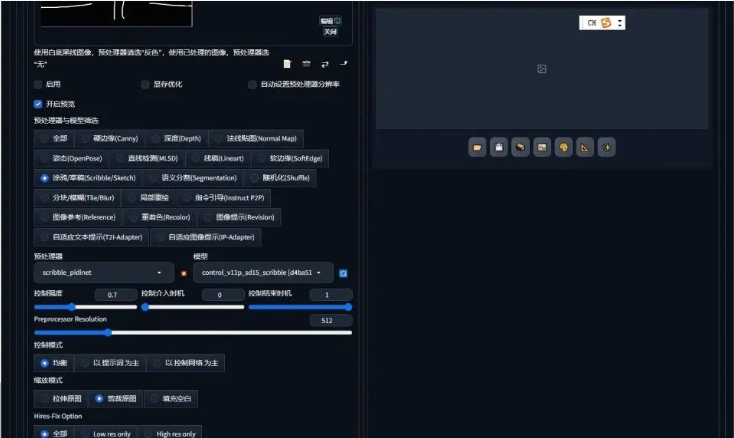Select the Revision filter option

pyautogui.click(x=239, y=217)
